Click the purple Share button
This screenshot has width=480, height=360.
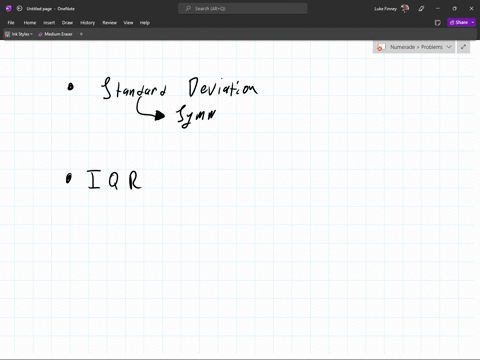tap(459, 22)
